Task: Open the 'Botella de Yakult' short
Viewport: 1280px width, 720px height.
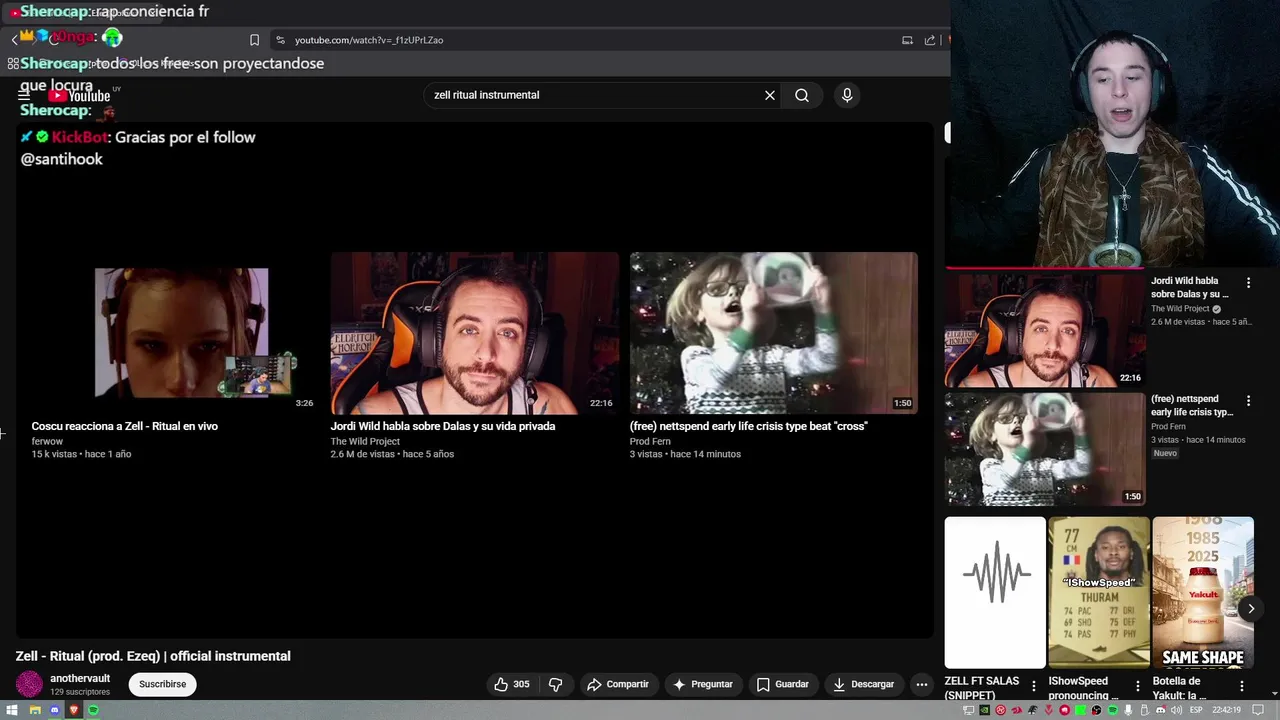Action: [1203, 592]
